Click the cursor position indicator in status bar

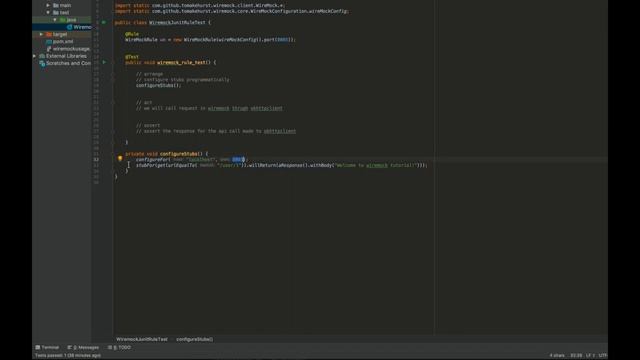[x=576, y=356]
